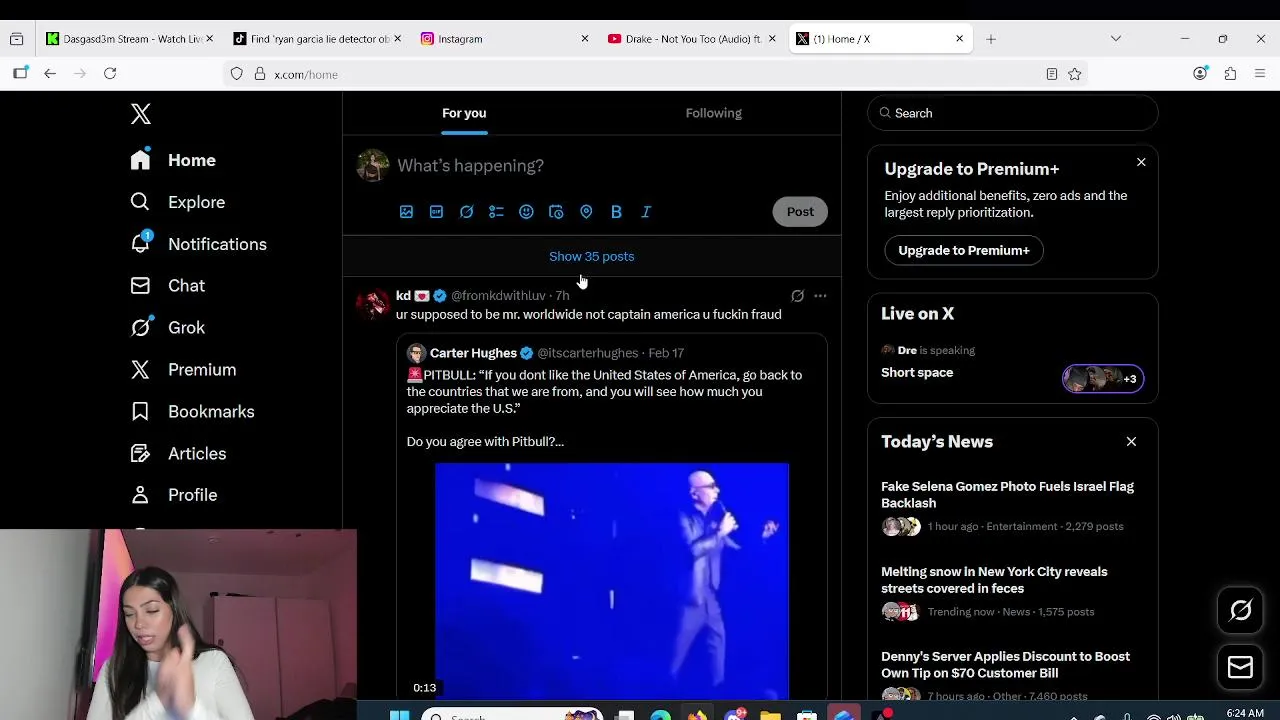This screenshot has width=1280, height=720.
Task: Open Home from the sidebar
Action: coord(173,160)
